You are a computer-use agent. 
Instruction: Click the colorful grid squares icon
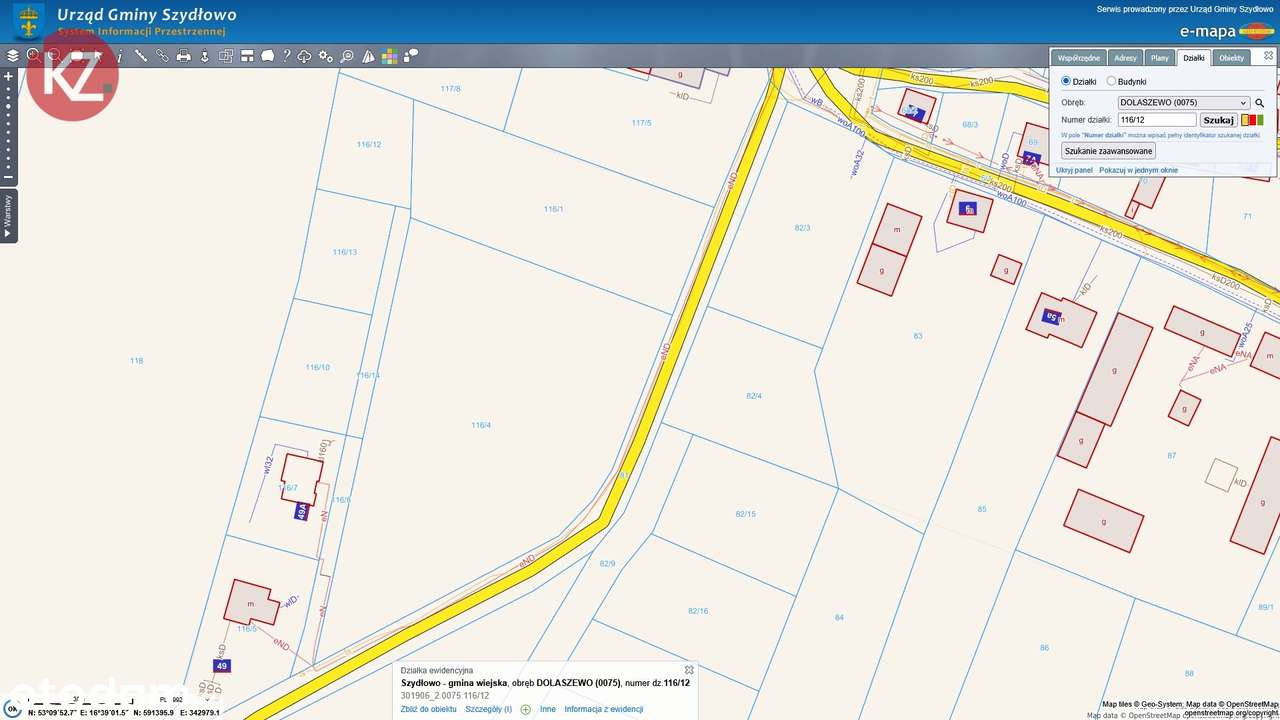click(390, 56)
